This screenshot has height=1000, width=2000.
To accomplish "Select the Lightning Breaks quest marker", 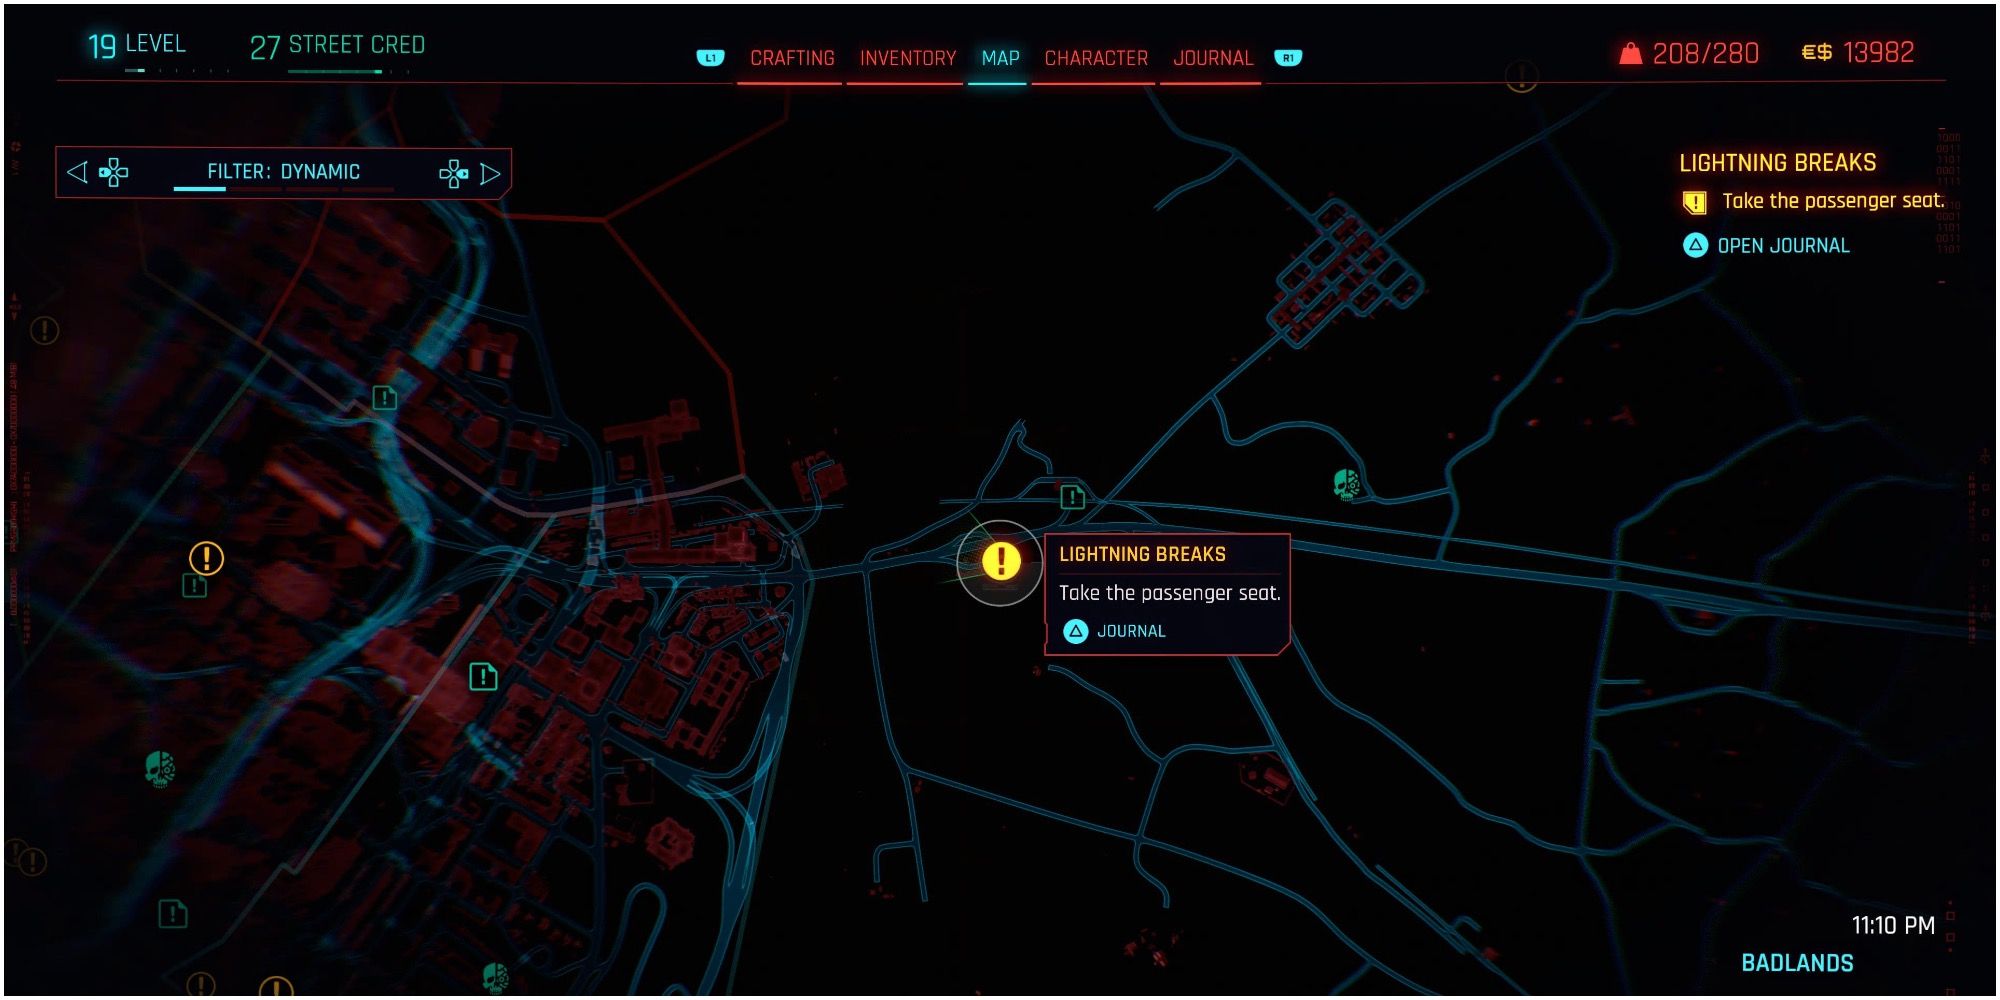I will click(1000, 561).
